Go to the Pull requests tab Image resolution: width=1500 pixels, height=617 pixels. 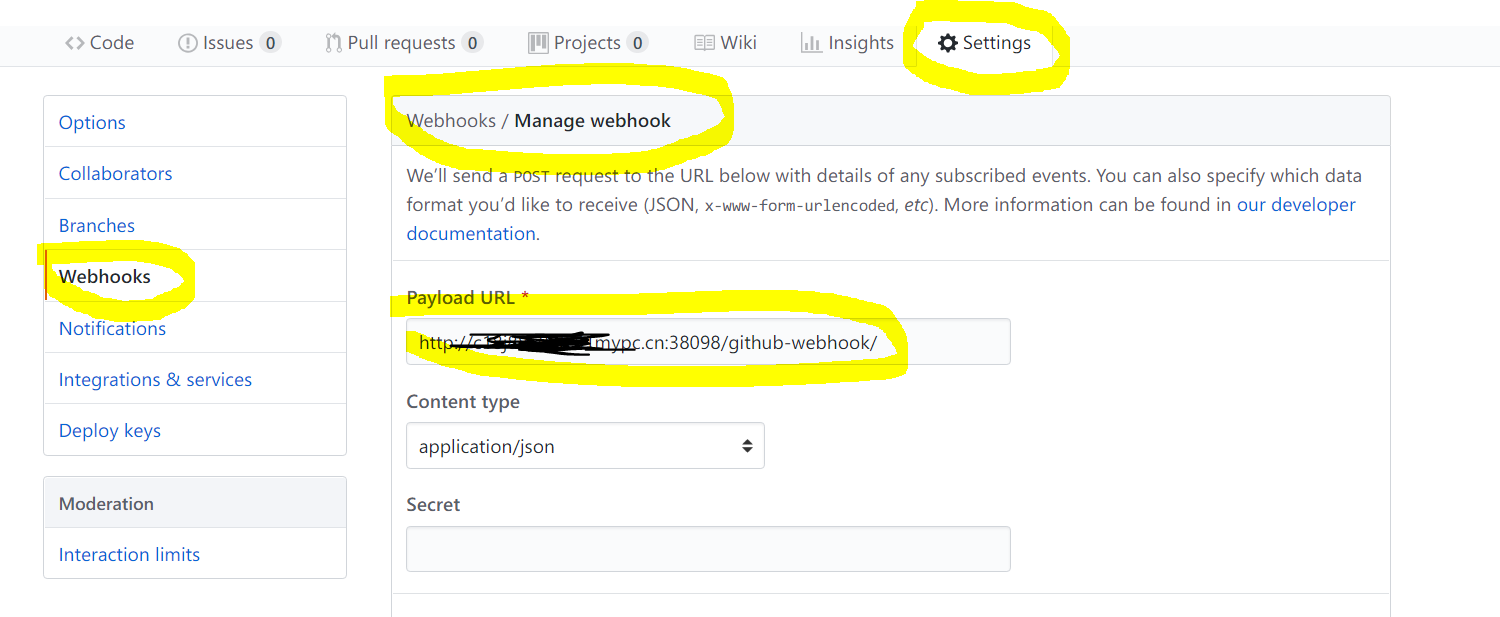(404, 43)
